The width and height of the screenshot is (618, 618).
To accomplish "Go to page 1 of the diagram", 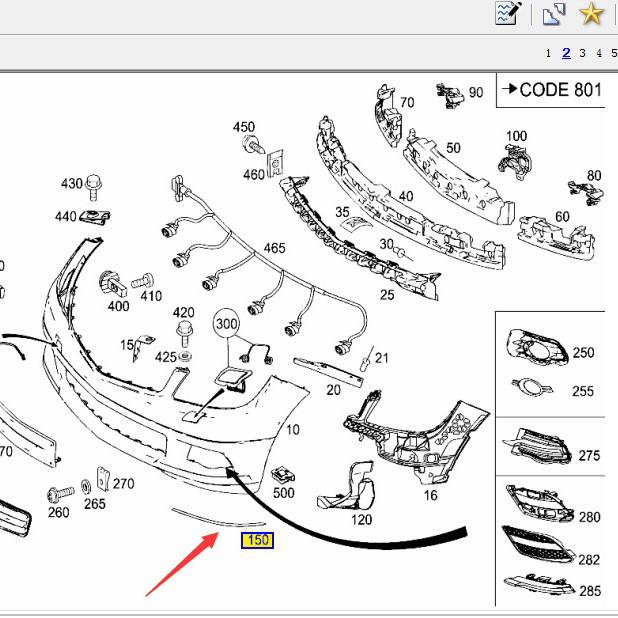I will [x=548, y=53].
